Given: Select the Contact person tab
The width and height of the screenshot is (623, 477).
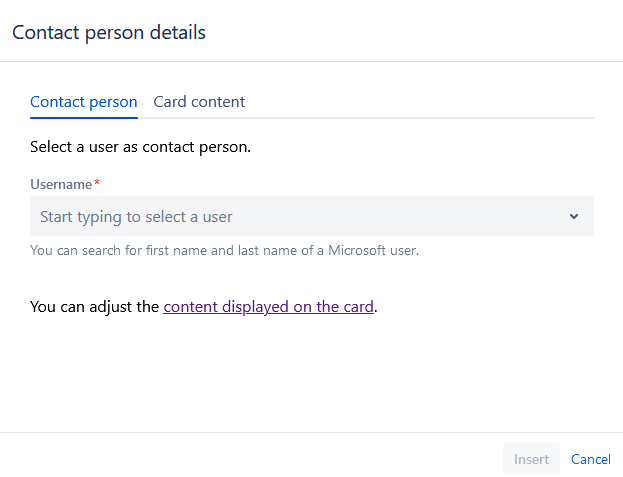Looking at the screenshot, I should coord(84,102).
